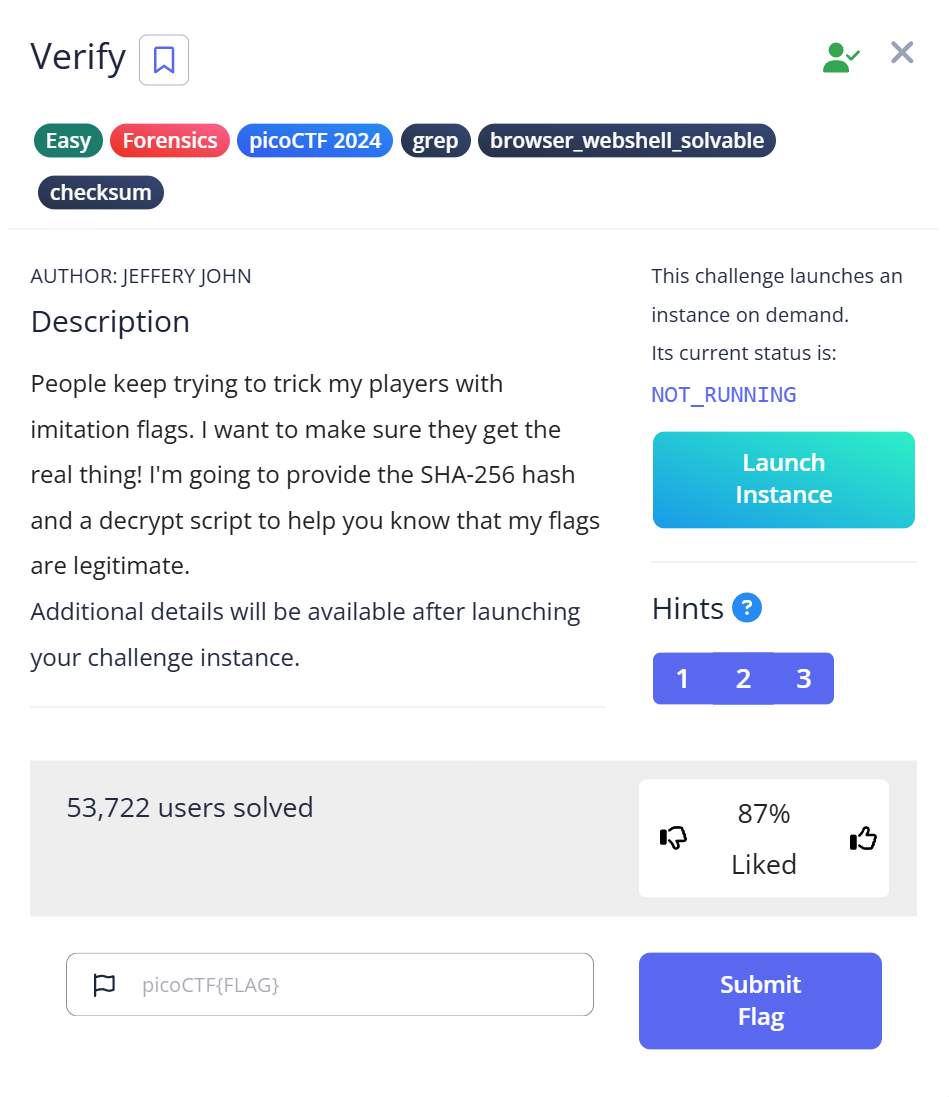Click the solved-user status icon
The image size is (949, 1097).
(840, 57)
